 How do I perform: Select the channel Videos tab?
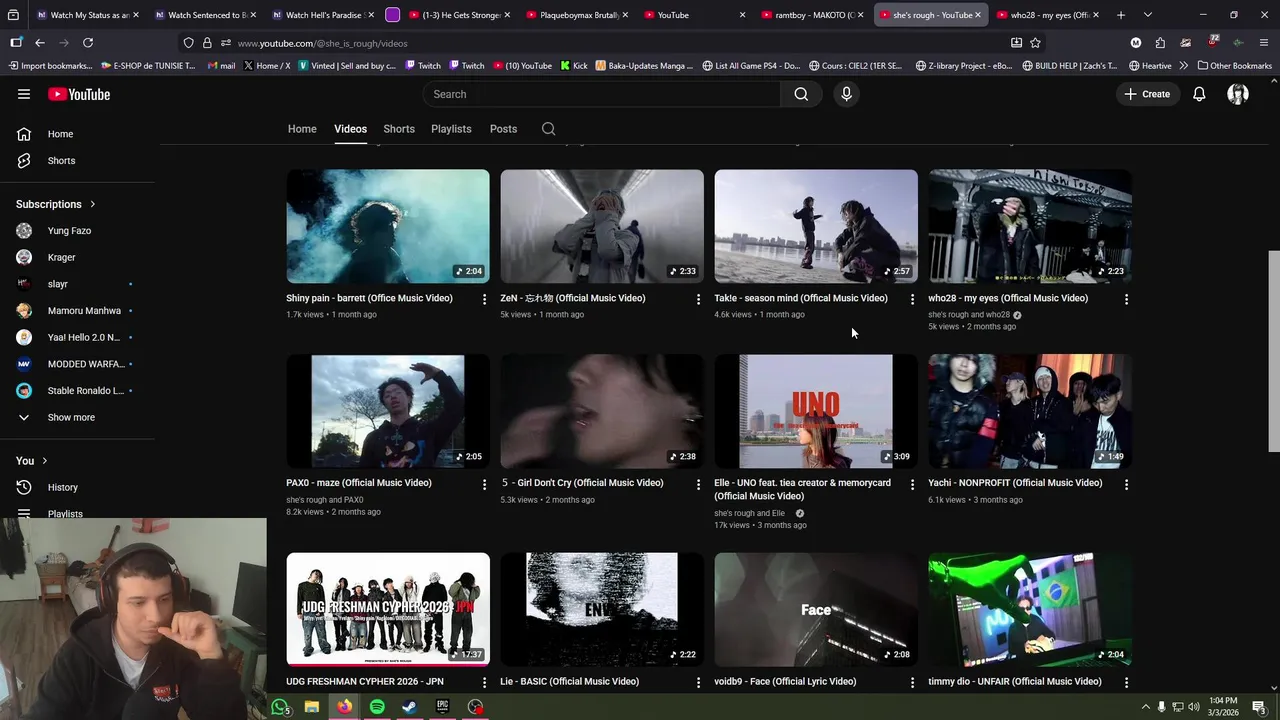pyautogui.click(x=350, y=129)
